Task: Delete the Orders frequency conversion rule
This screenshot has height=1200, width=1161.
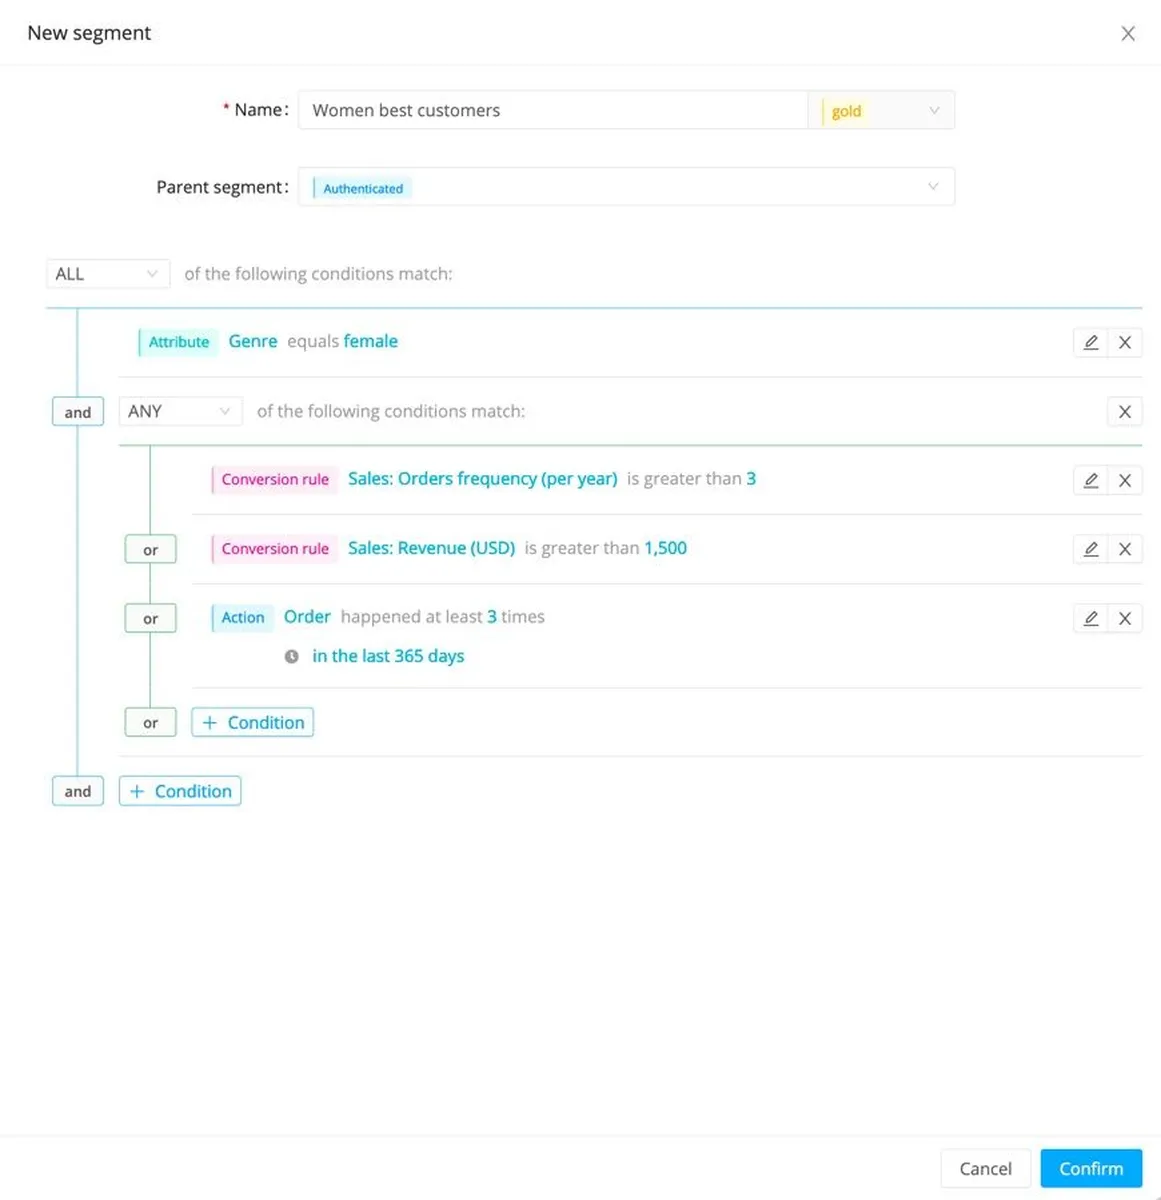Action: 1125,480
